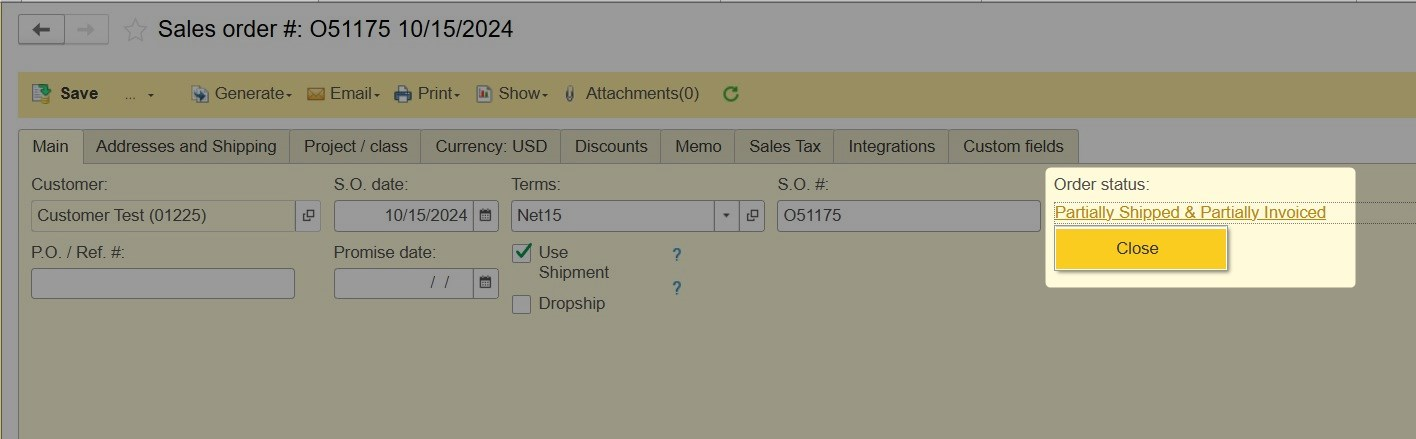This screenshot has width=1416, height=439.
Task: Click the P.O. / Ref. # input field
Action: coord(163,283)
